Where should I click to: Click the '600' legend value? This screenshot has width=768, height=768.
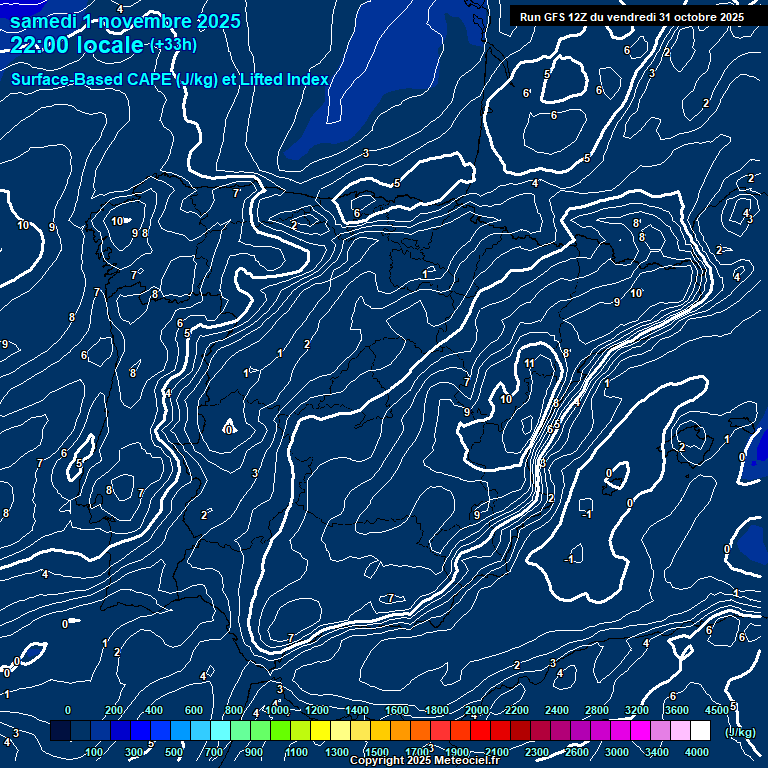pos(193,710)
